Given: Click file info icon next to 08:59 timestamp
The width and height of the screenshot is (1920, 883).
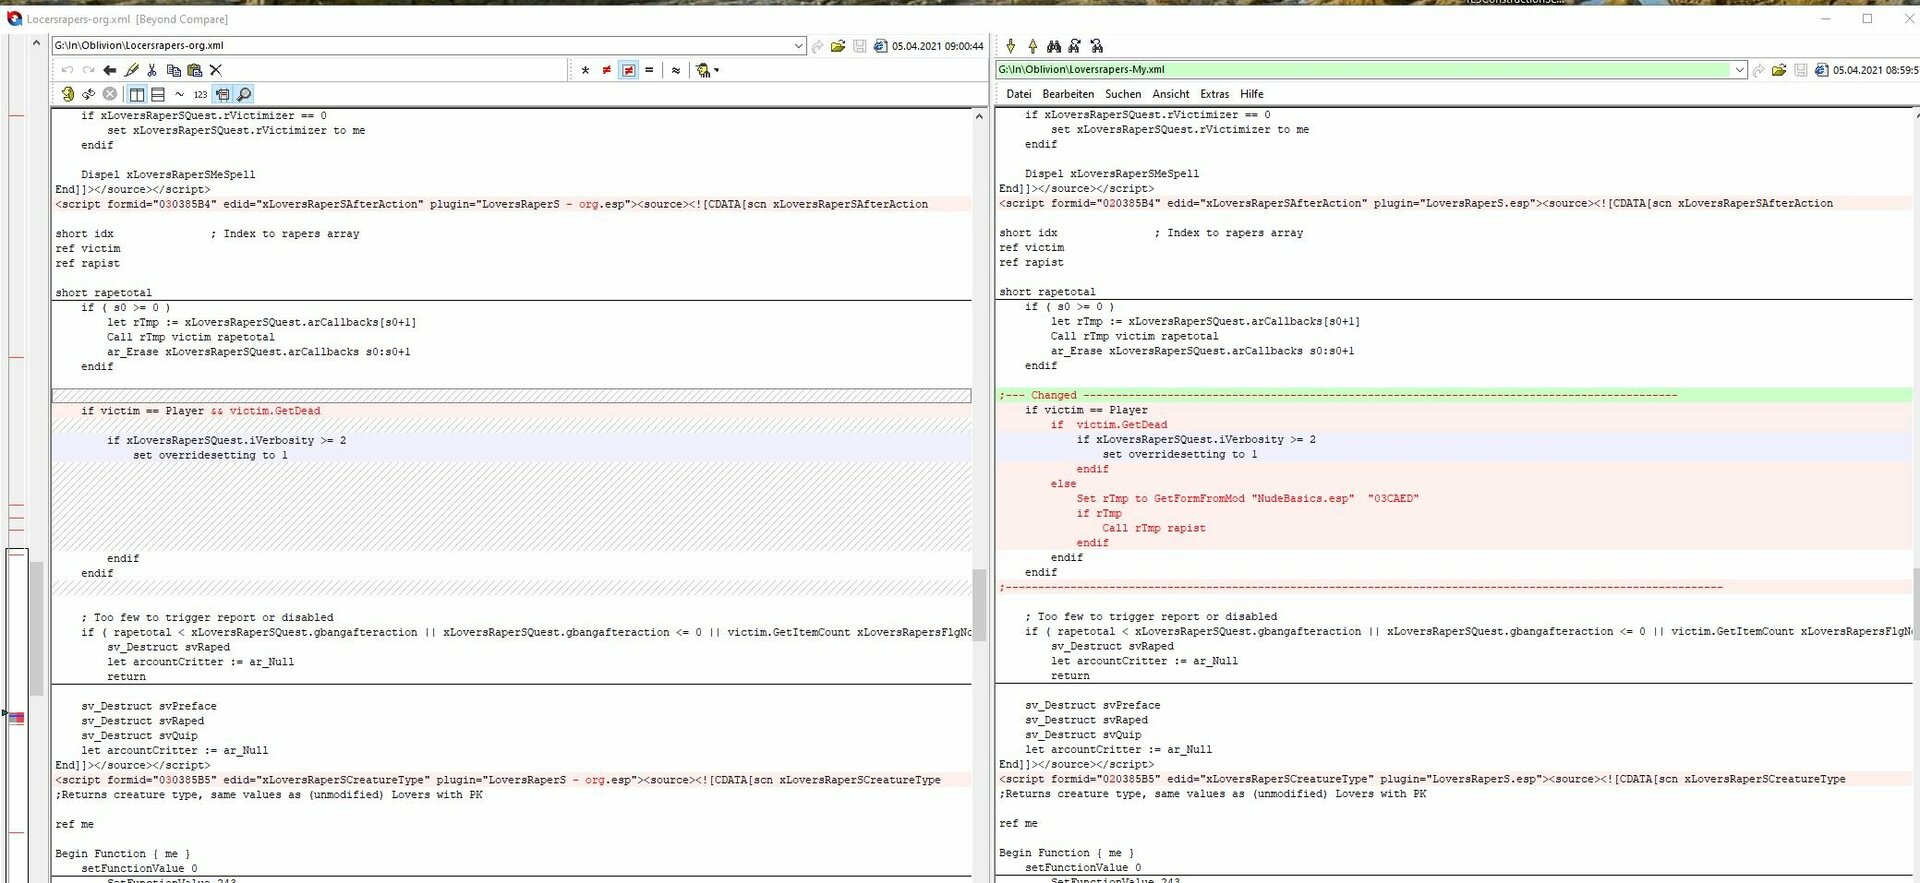Looking at the screenshot, I should click(1821, 70).
